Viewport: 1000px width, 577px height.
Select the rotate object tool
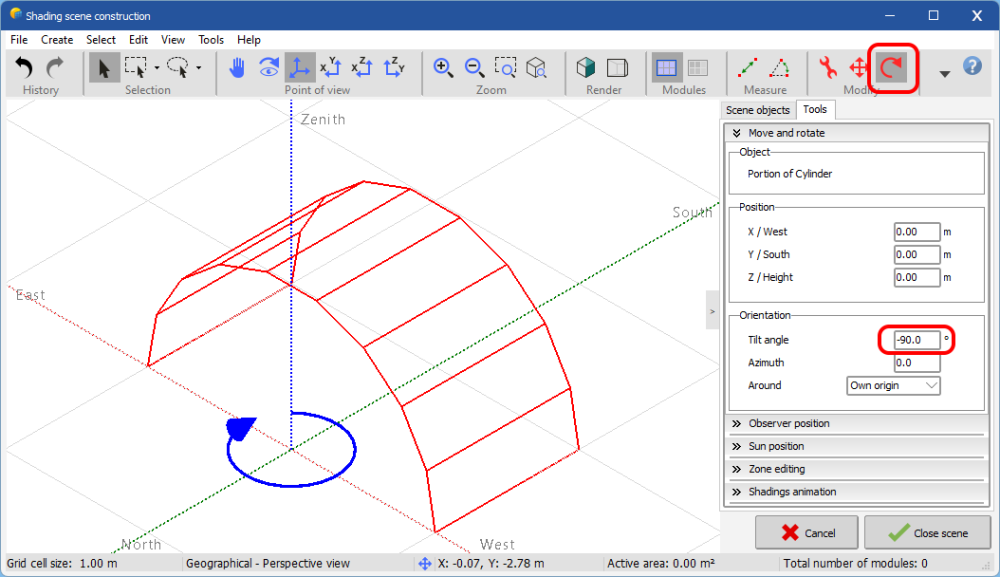890,68
